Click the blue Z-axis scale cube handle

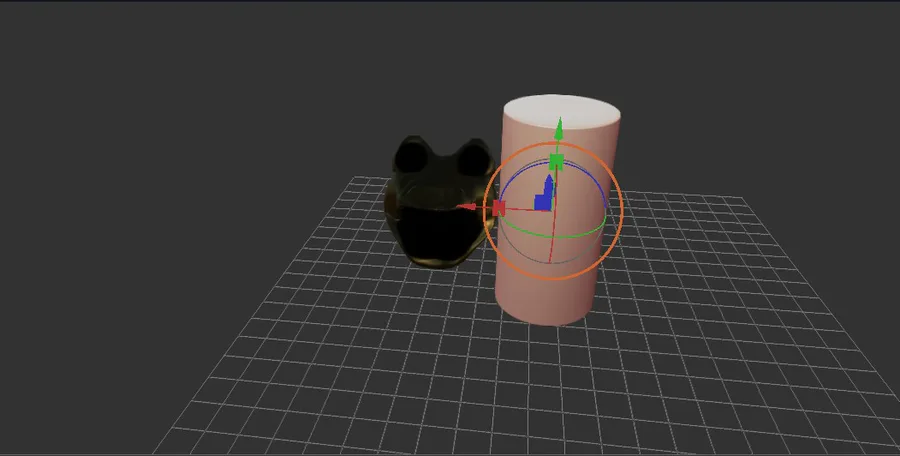point(542,202)
